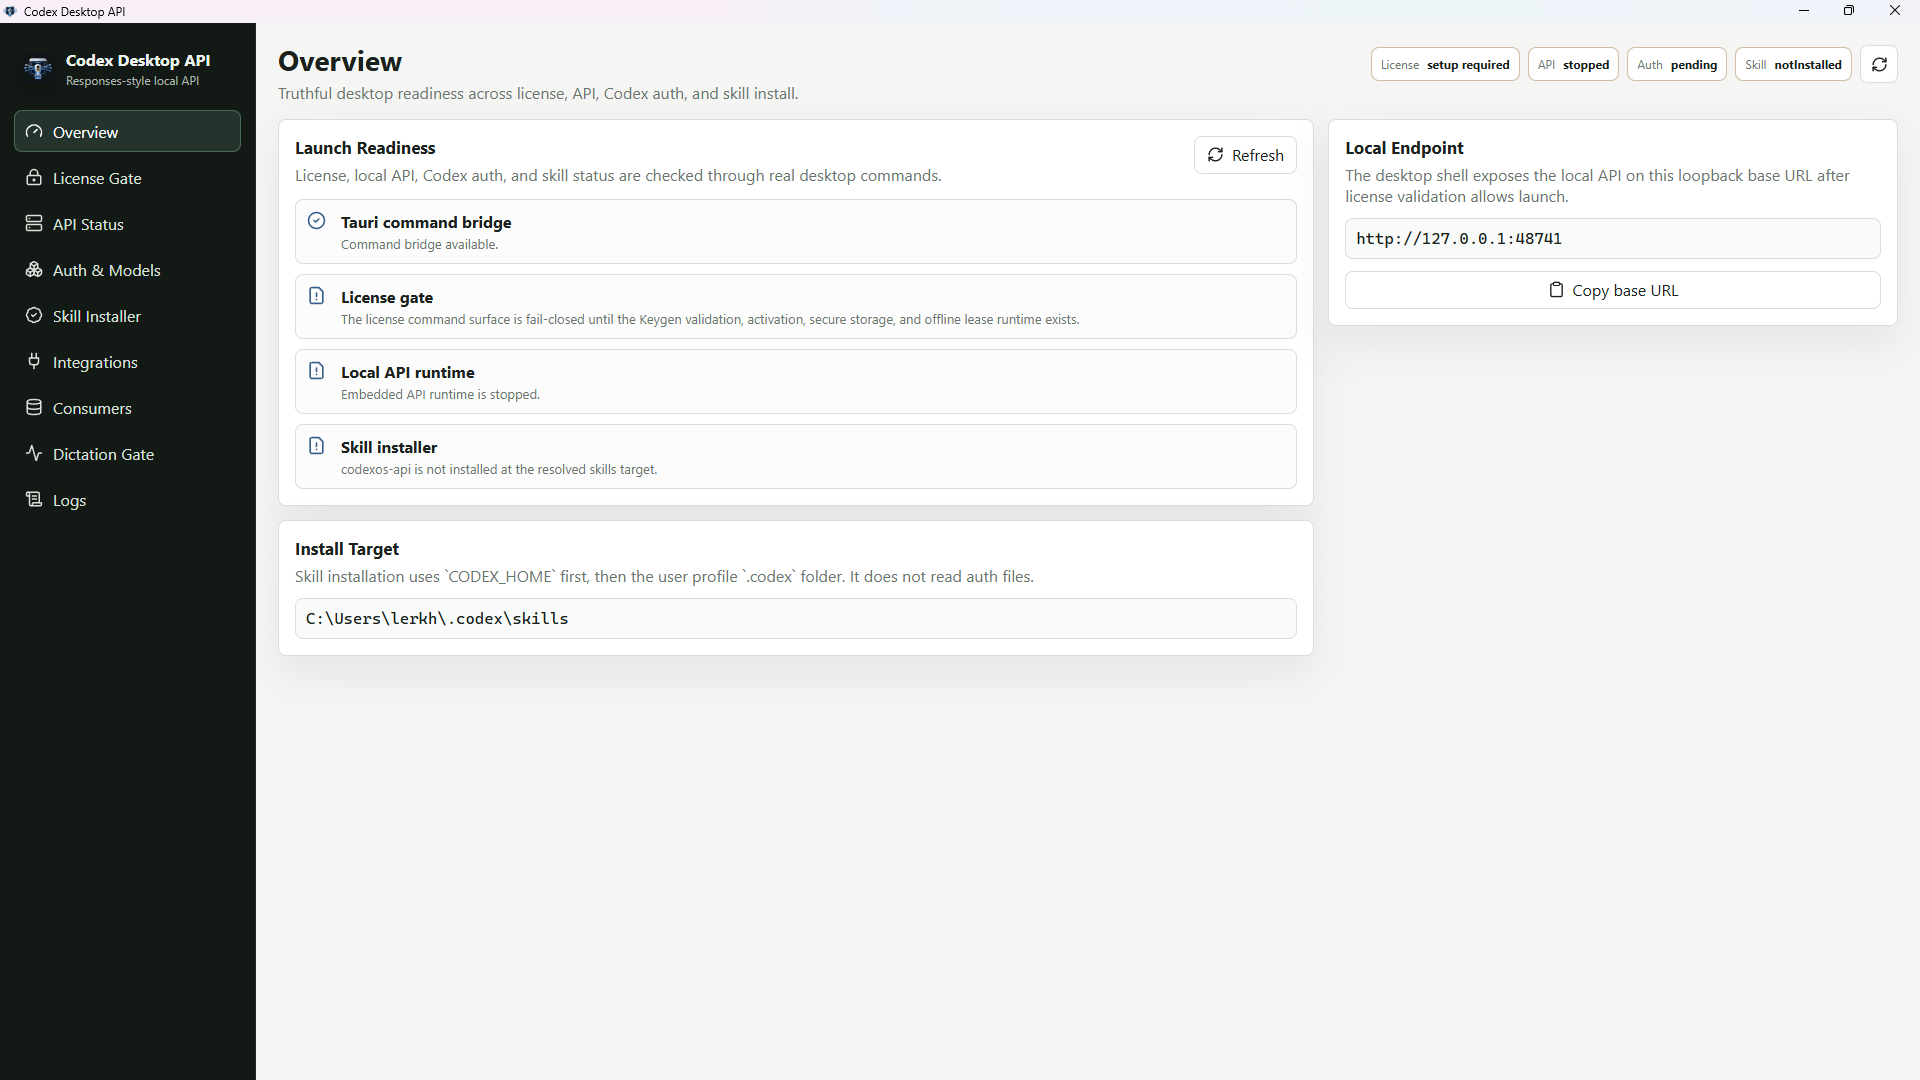Click the Codex Desktop API logo icon
The width and height of the screenshot is (1920, 1080).
point(38,69)
